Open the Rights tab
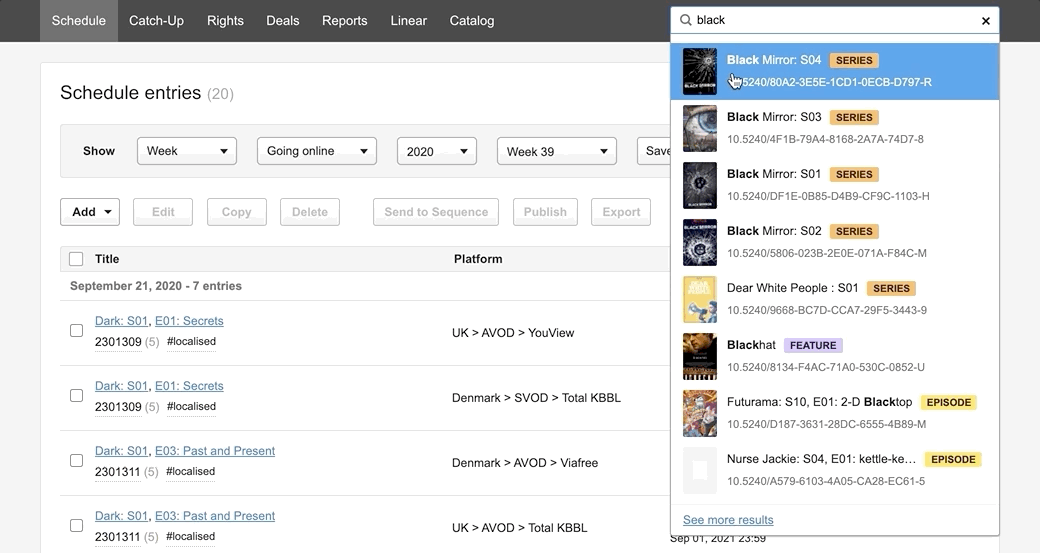This screenshot has width=1040, height=553. click(x=225, y=20)
